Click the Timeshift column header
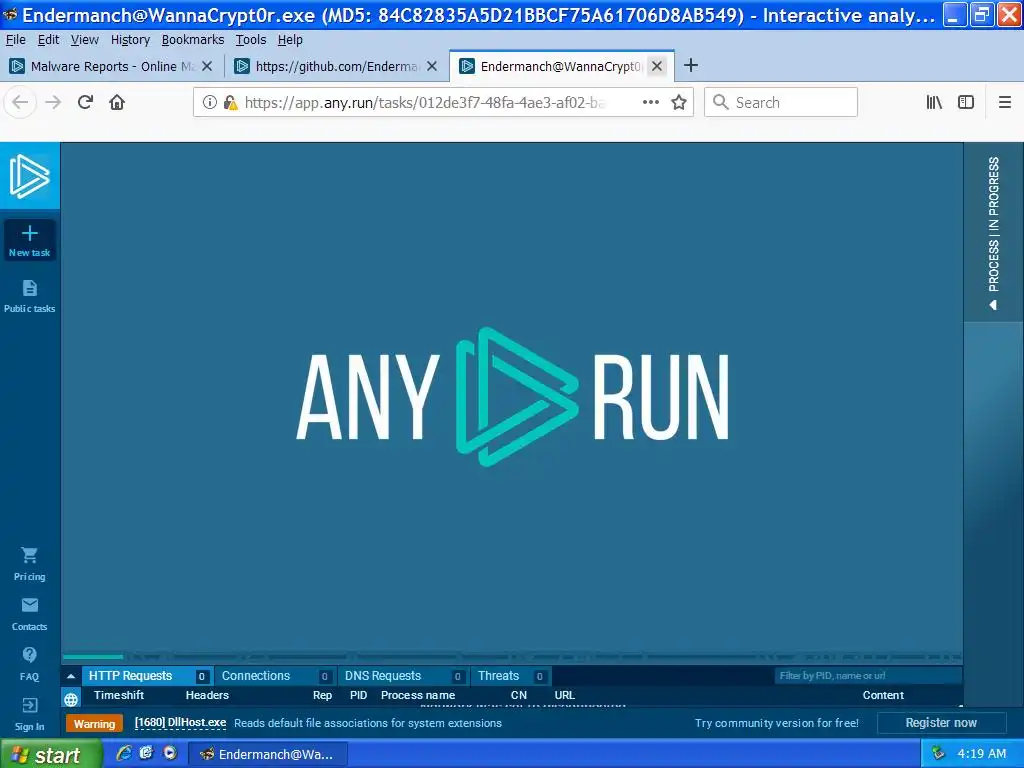The image size is (1024, 768). click(x=119, y=696)
